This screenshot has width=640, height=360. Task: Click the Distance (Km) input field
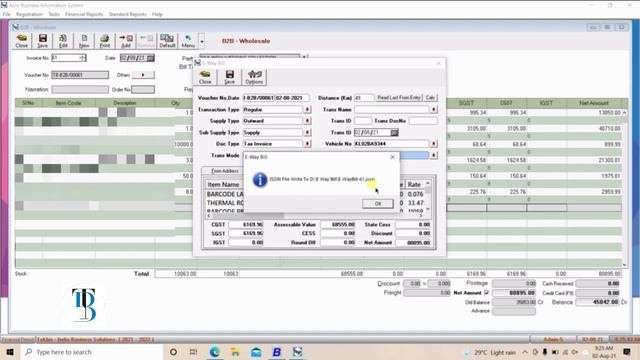[x=364, y=98]
